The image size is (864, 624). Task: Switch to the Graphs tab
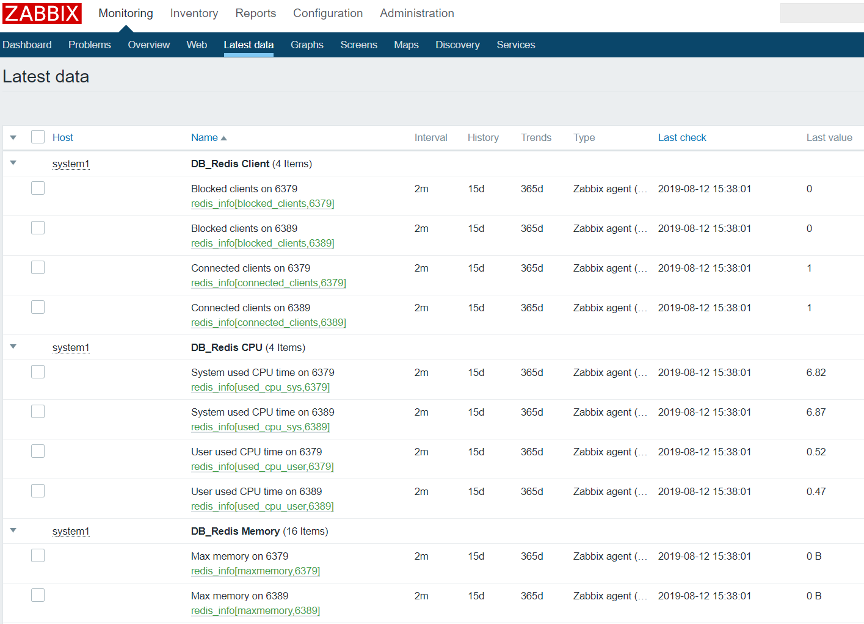click(x=307, y=45)
